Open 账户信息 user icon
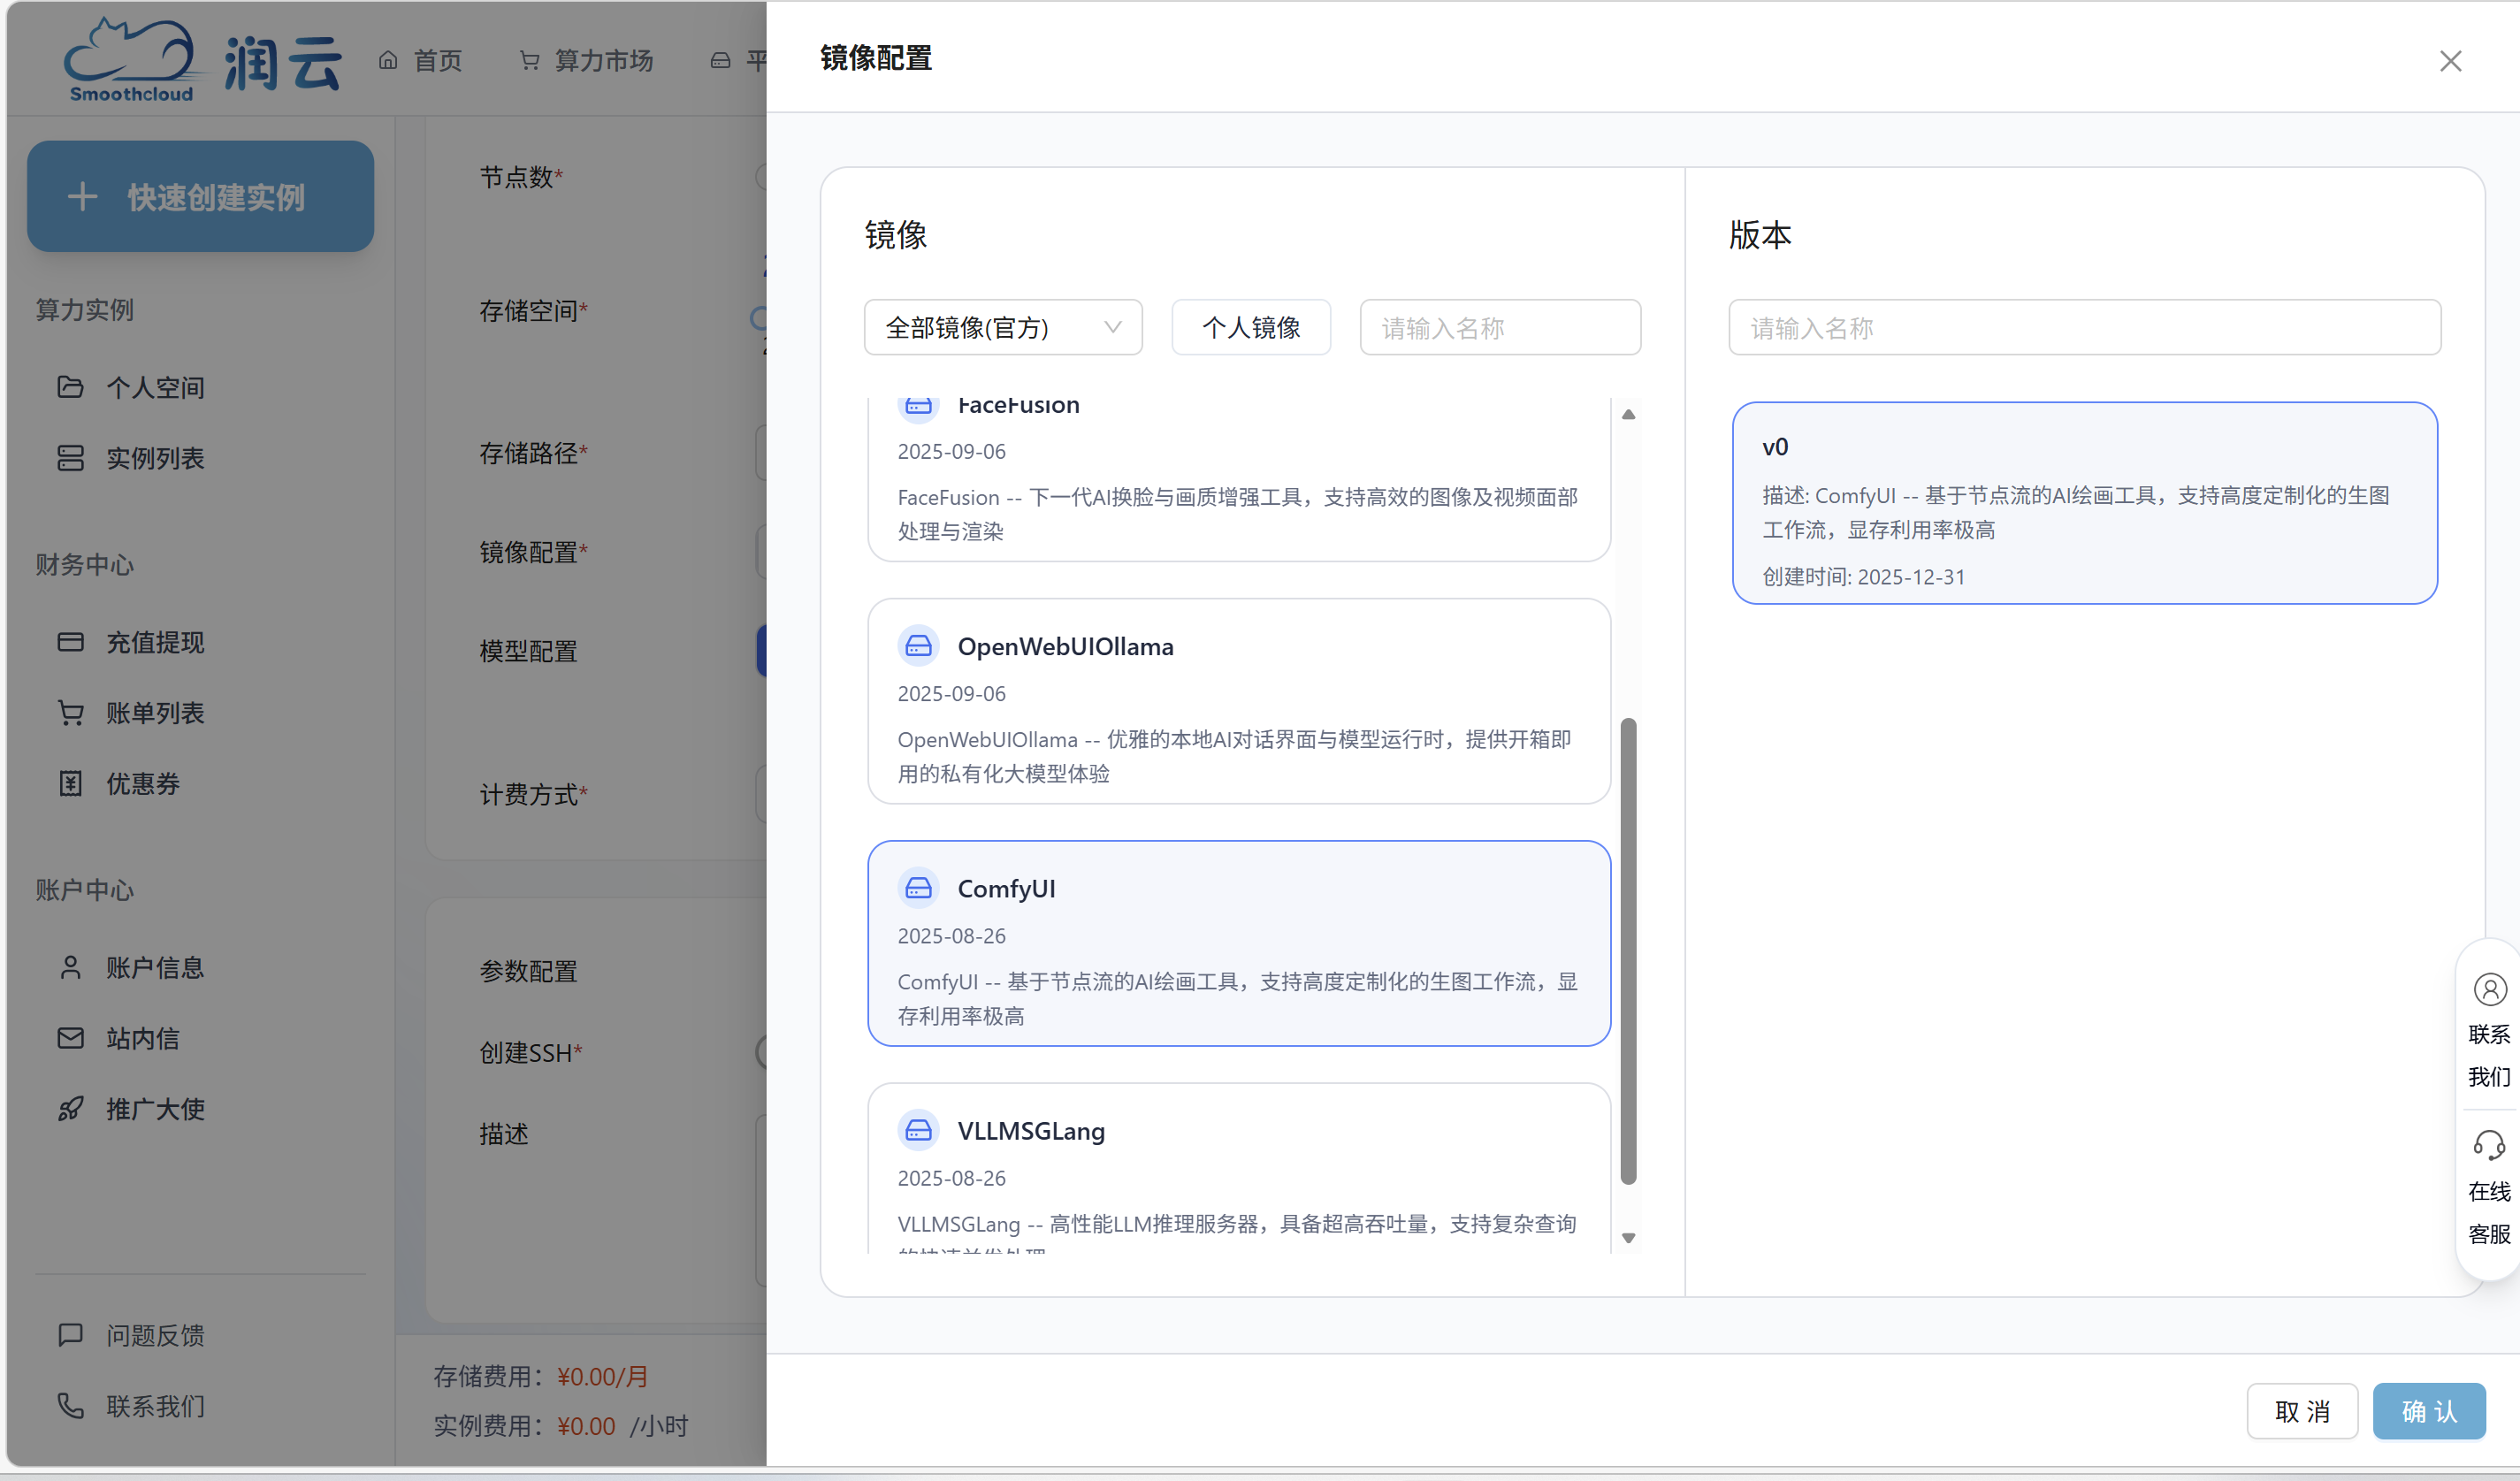The height and width of the screenshot is (1481, 2520). (70, 966)
